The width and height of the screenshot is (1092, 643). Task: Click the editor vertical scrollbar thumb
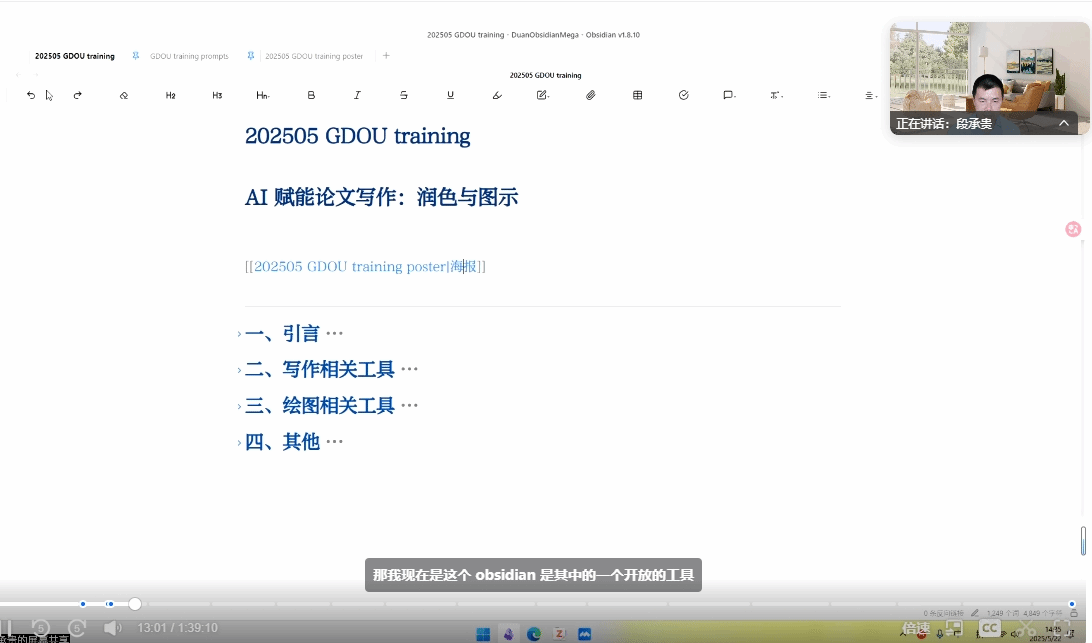coord(1083,541)
